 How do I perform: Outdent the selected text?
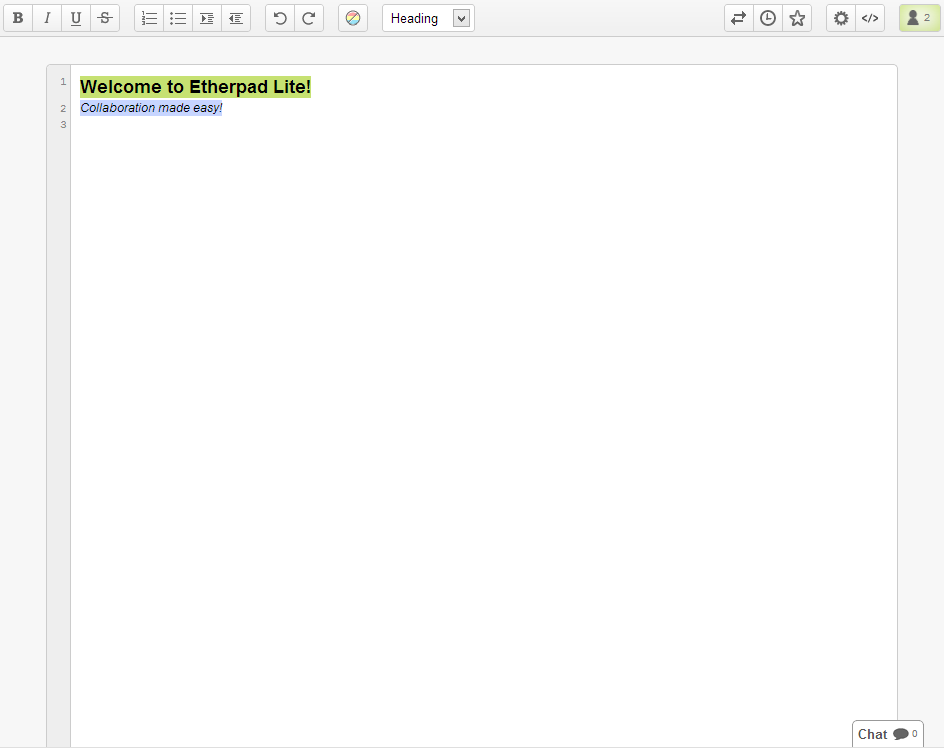click(236, 18)
